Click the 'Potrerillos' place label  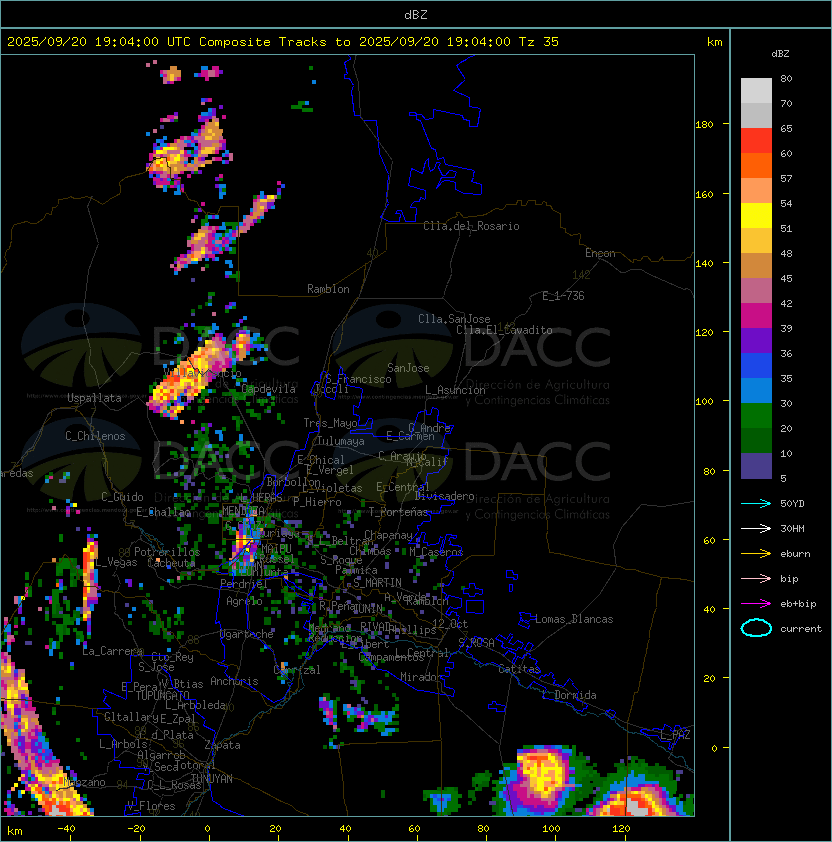[167, 552]
